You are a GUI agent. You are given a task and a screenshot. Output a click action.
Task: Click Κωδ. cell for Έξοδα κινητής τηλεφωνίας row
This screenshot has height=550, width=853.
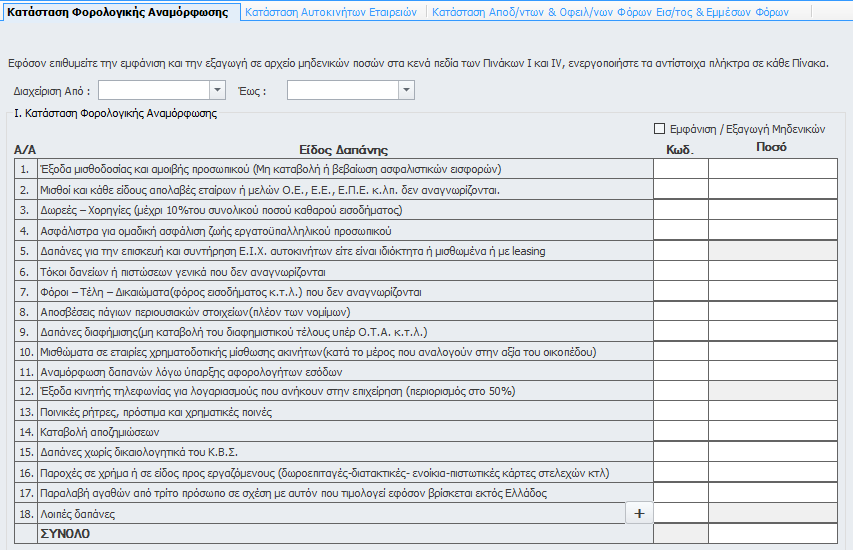(681, 391)
